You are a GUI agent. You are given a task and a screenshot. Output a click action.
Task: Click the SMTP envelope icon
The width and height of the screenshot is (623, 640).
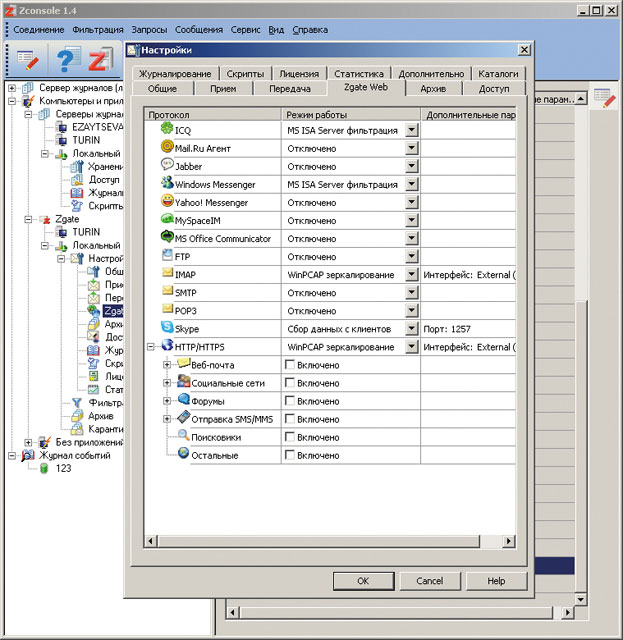(x=167, y=290)
